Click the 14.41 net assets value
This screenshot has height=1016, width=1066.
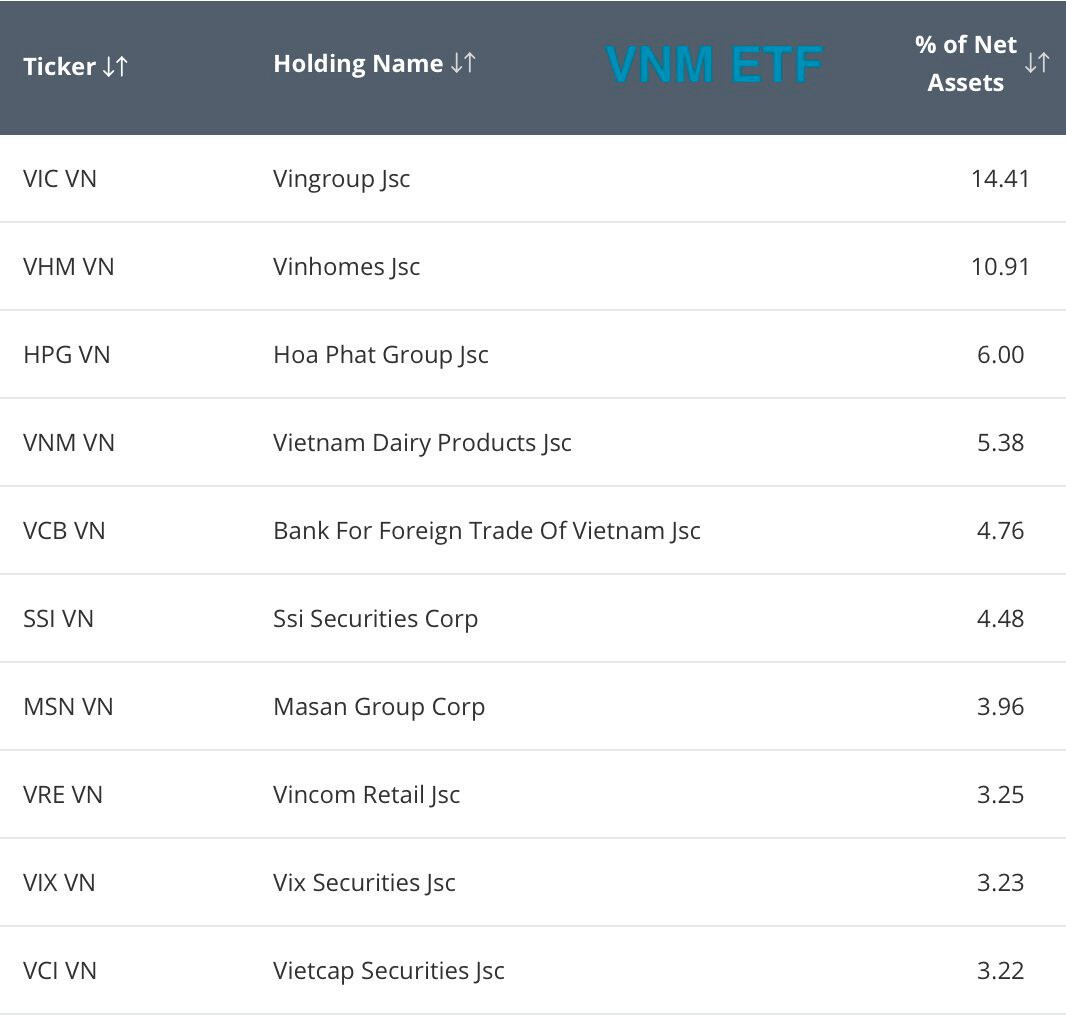coord(999,179)
